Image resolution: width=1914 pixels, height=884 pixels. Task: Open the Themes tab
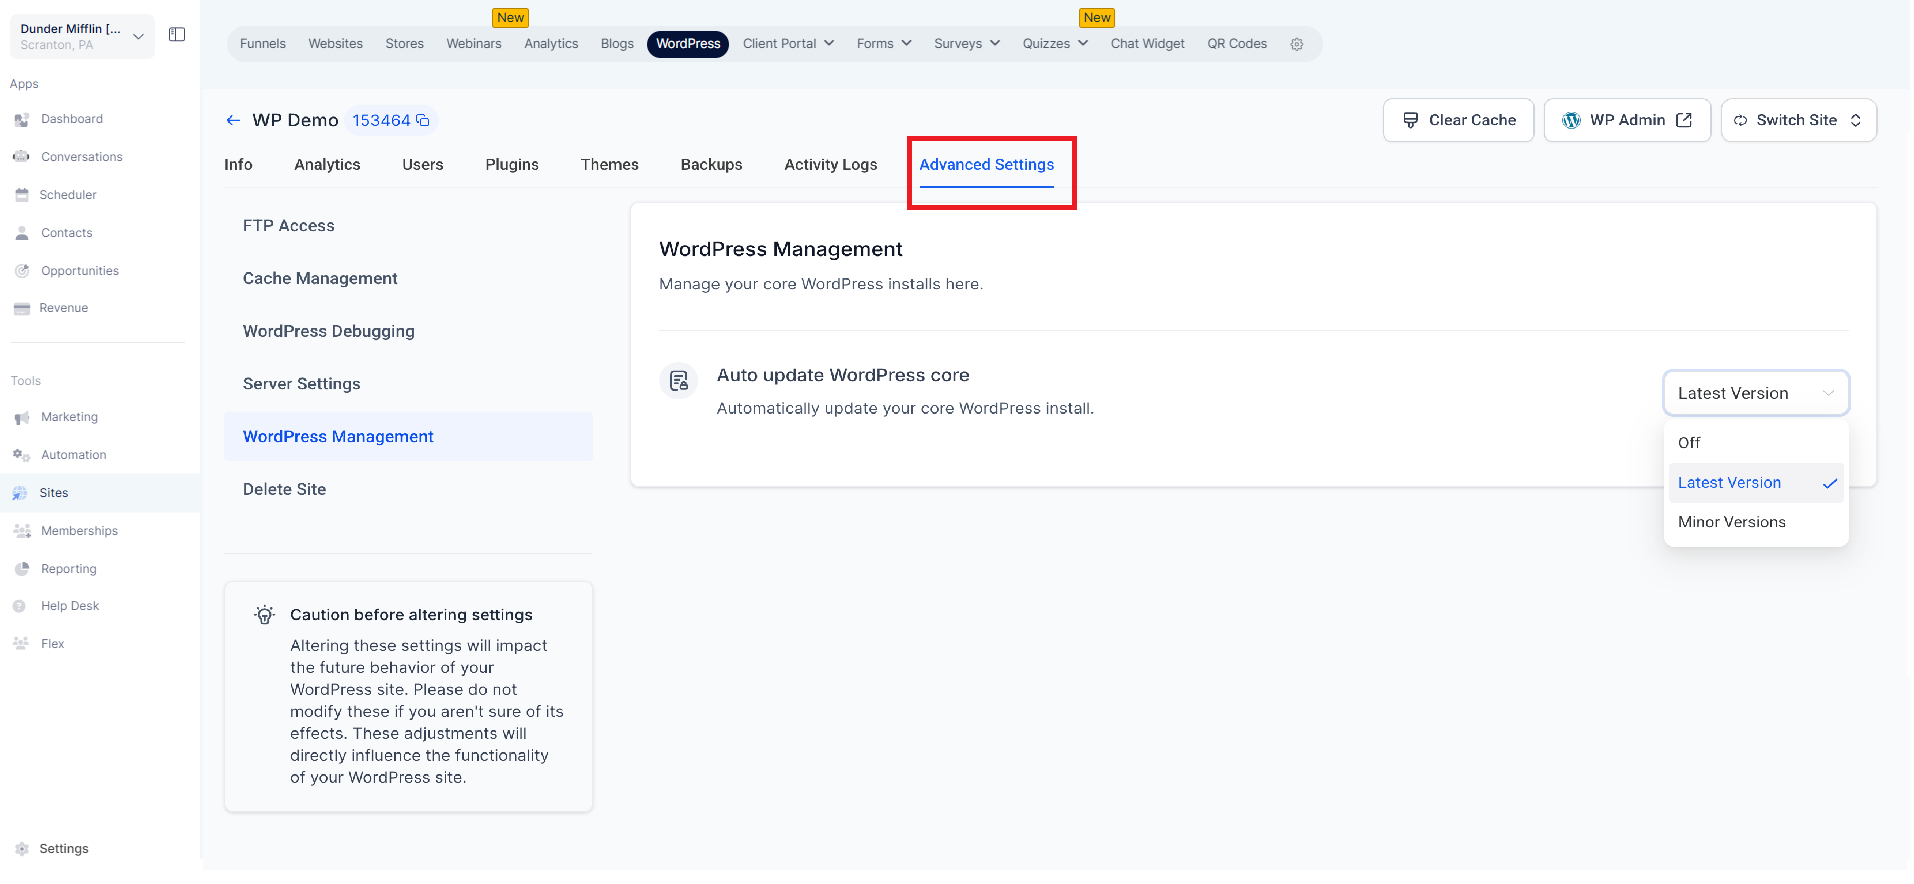tap(610, 165)
